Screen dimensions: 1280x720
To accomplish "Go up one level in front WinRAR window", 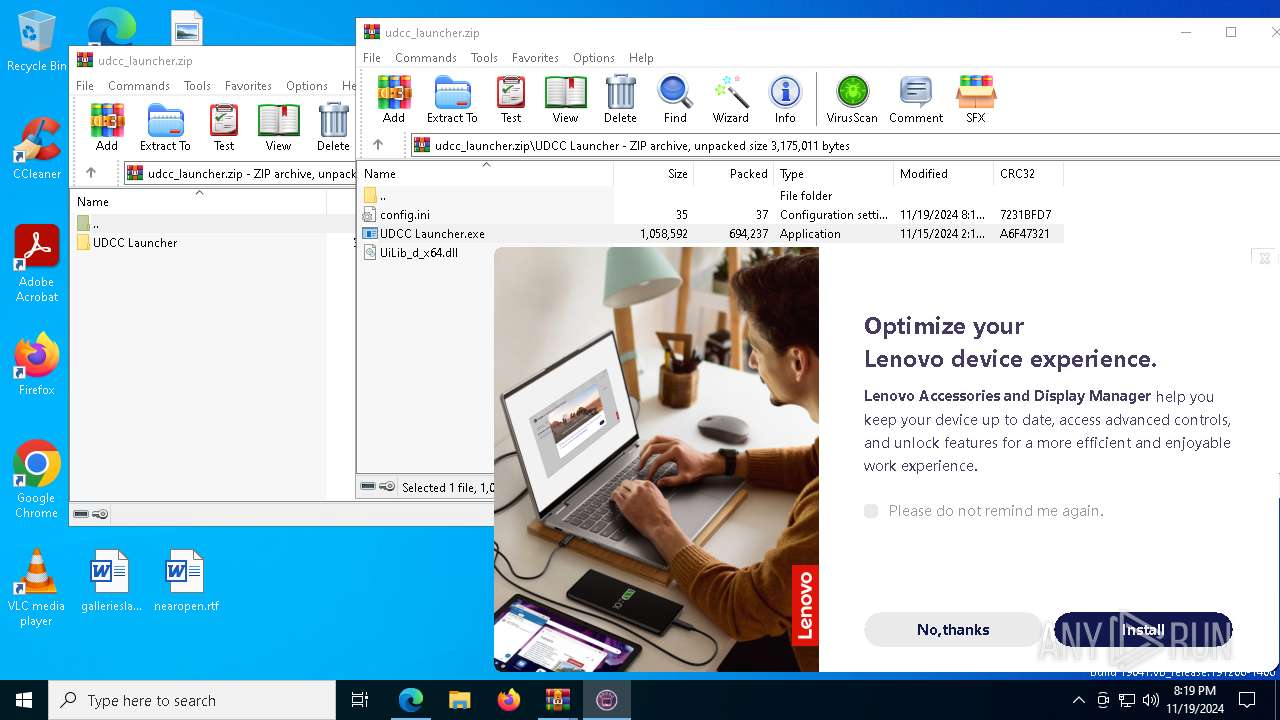I will pyautogui.click(x=378, y=145).
